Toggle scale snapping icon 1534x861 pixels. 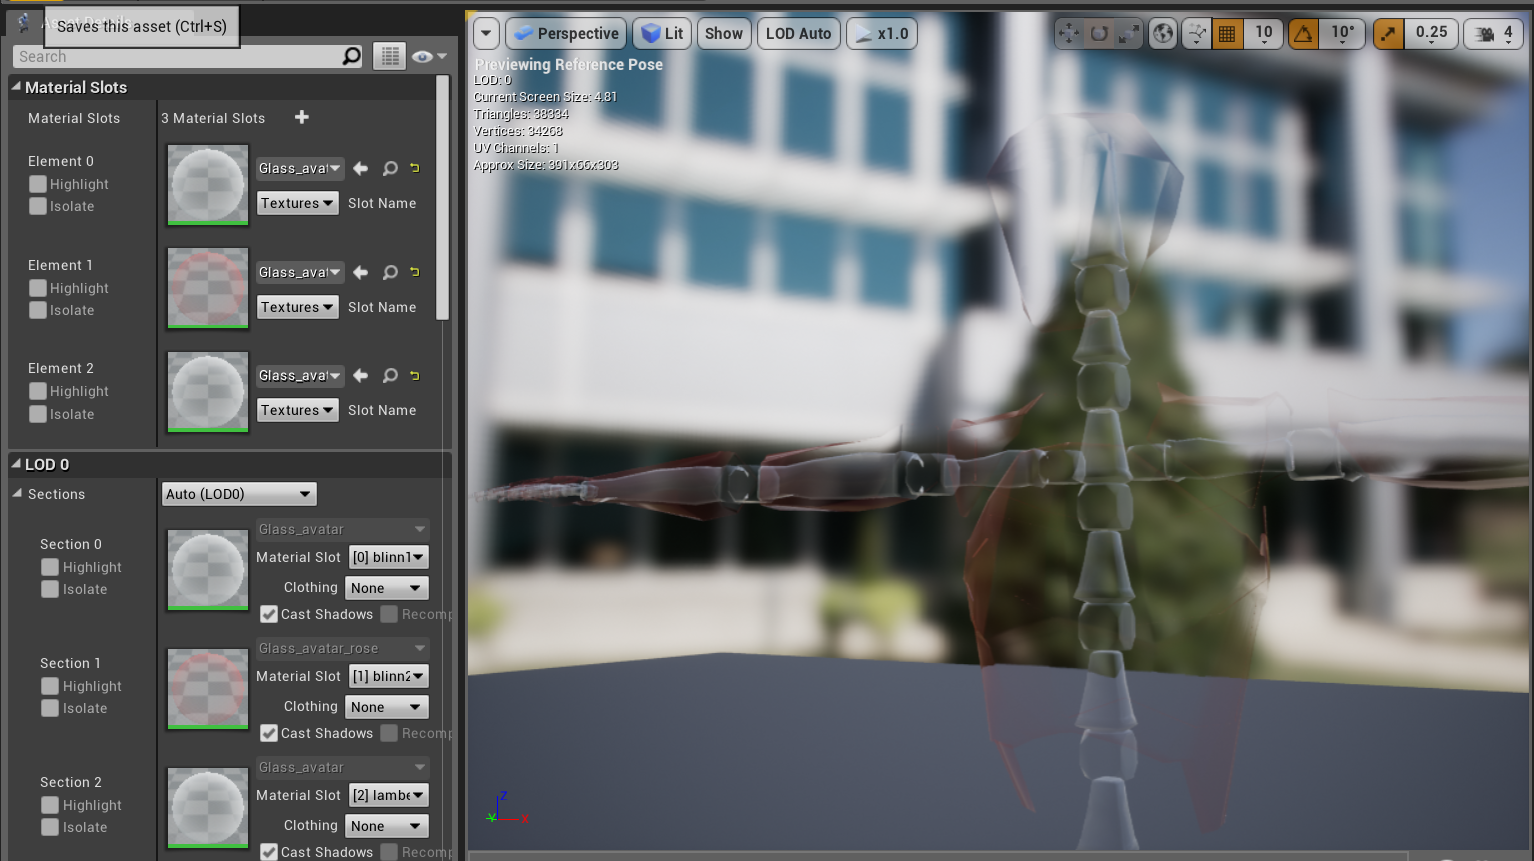coord(1388,33)
